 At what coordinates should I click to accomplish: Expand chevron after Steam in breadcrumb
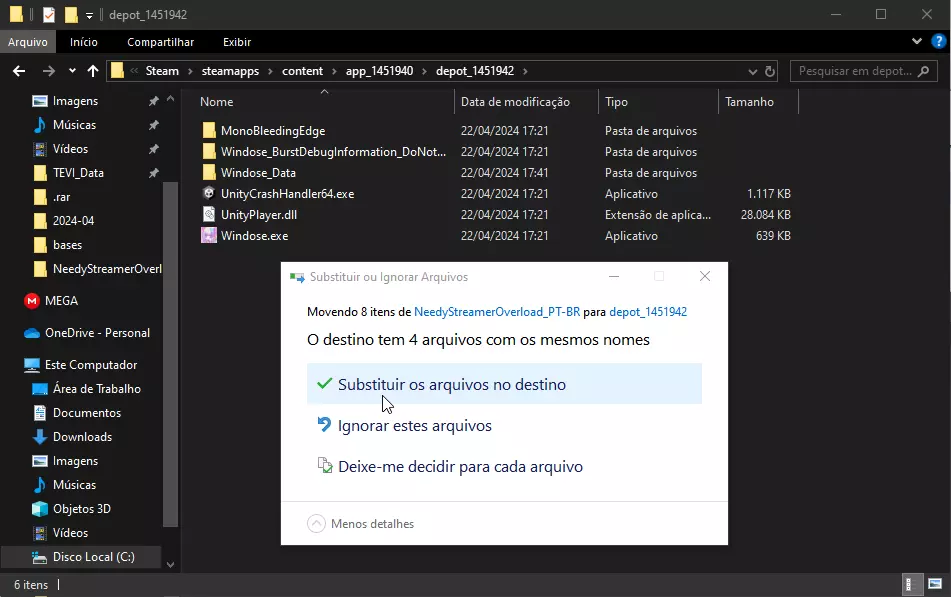[x=190, y=72]
